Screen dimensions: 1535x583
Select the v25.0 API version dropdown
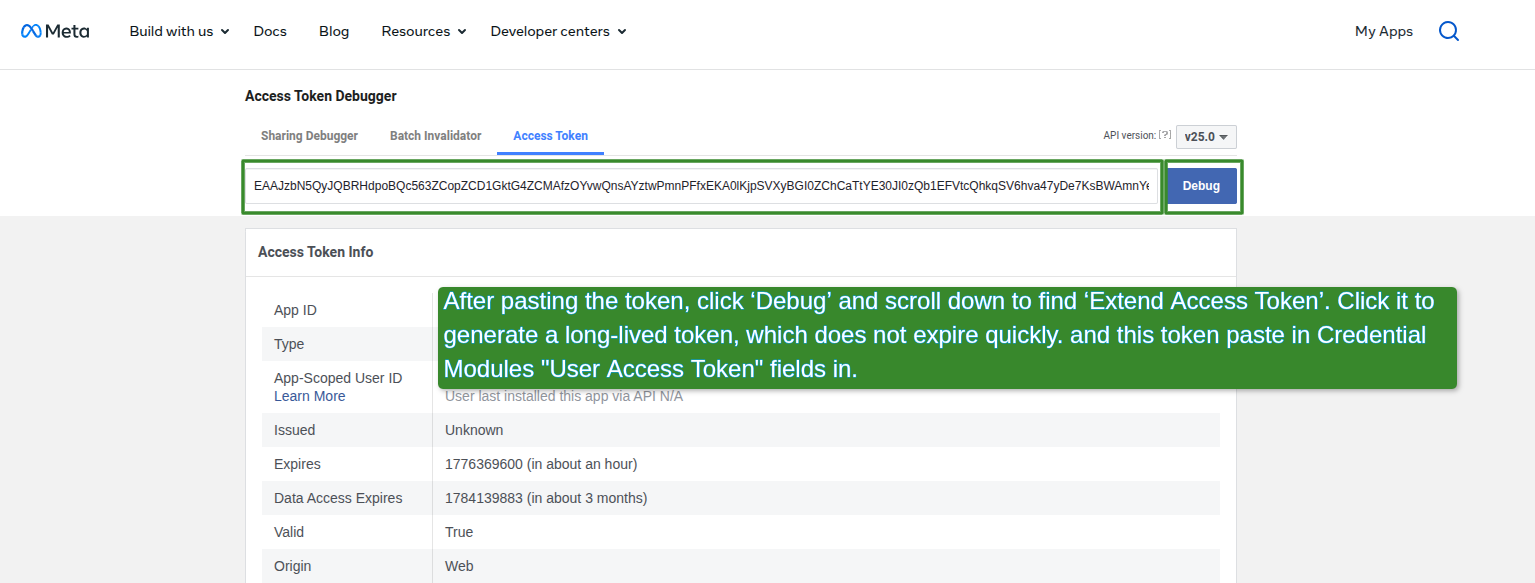[1206, 137]
